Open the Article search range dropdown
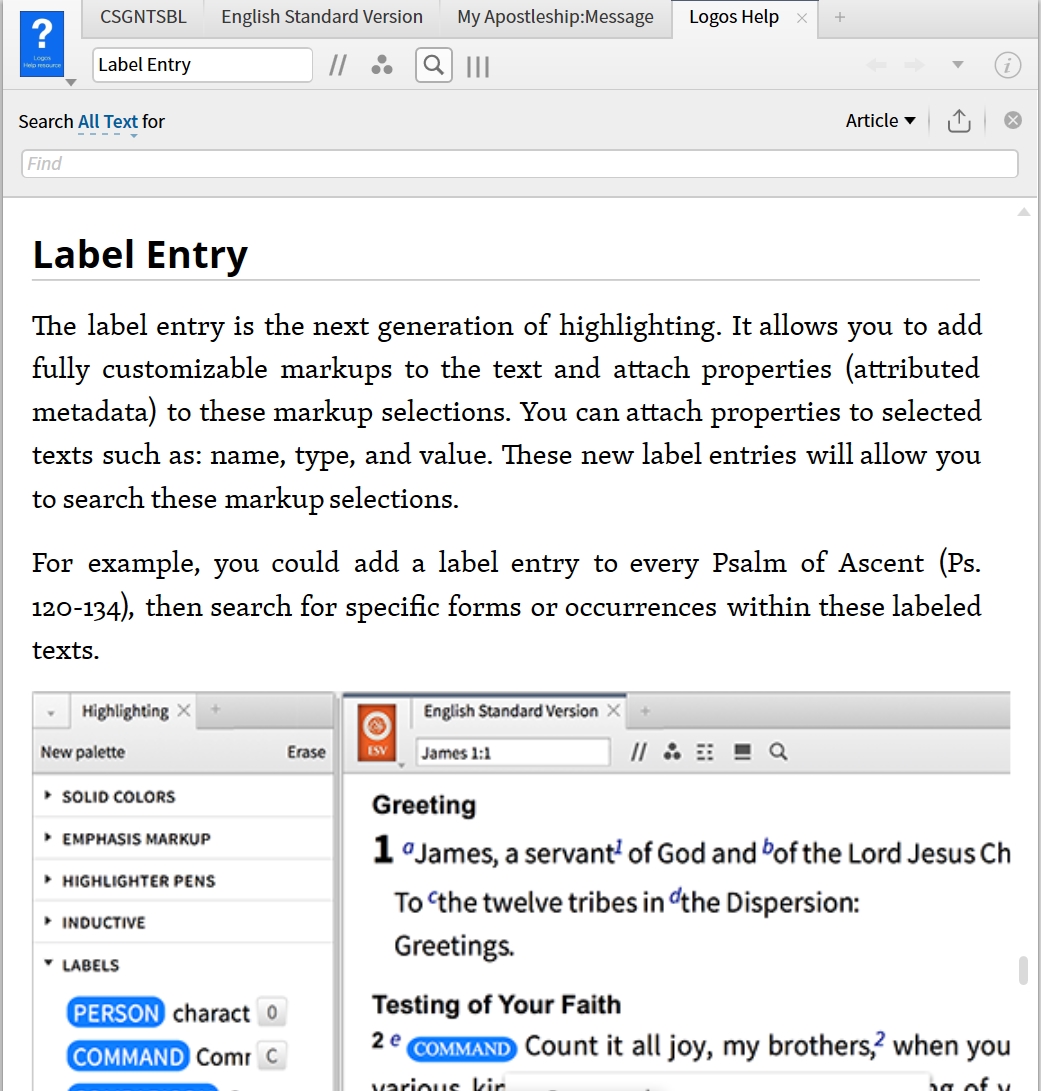The image size is (1041, 1091). click(880, 120)
